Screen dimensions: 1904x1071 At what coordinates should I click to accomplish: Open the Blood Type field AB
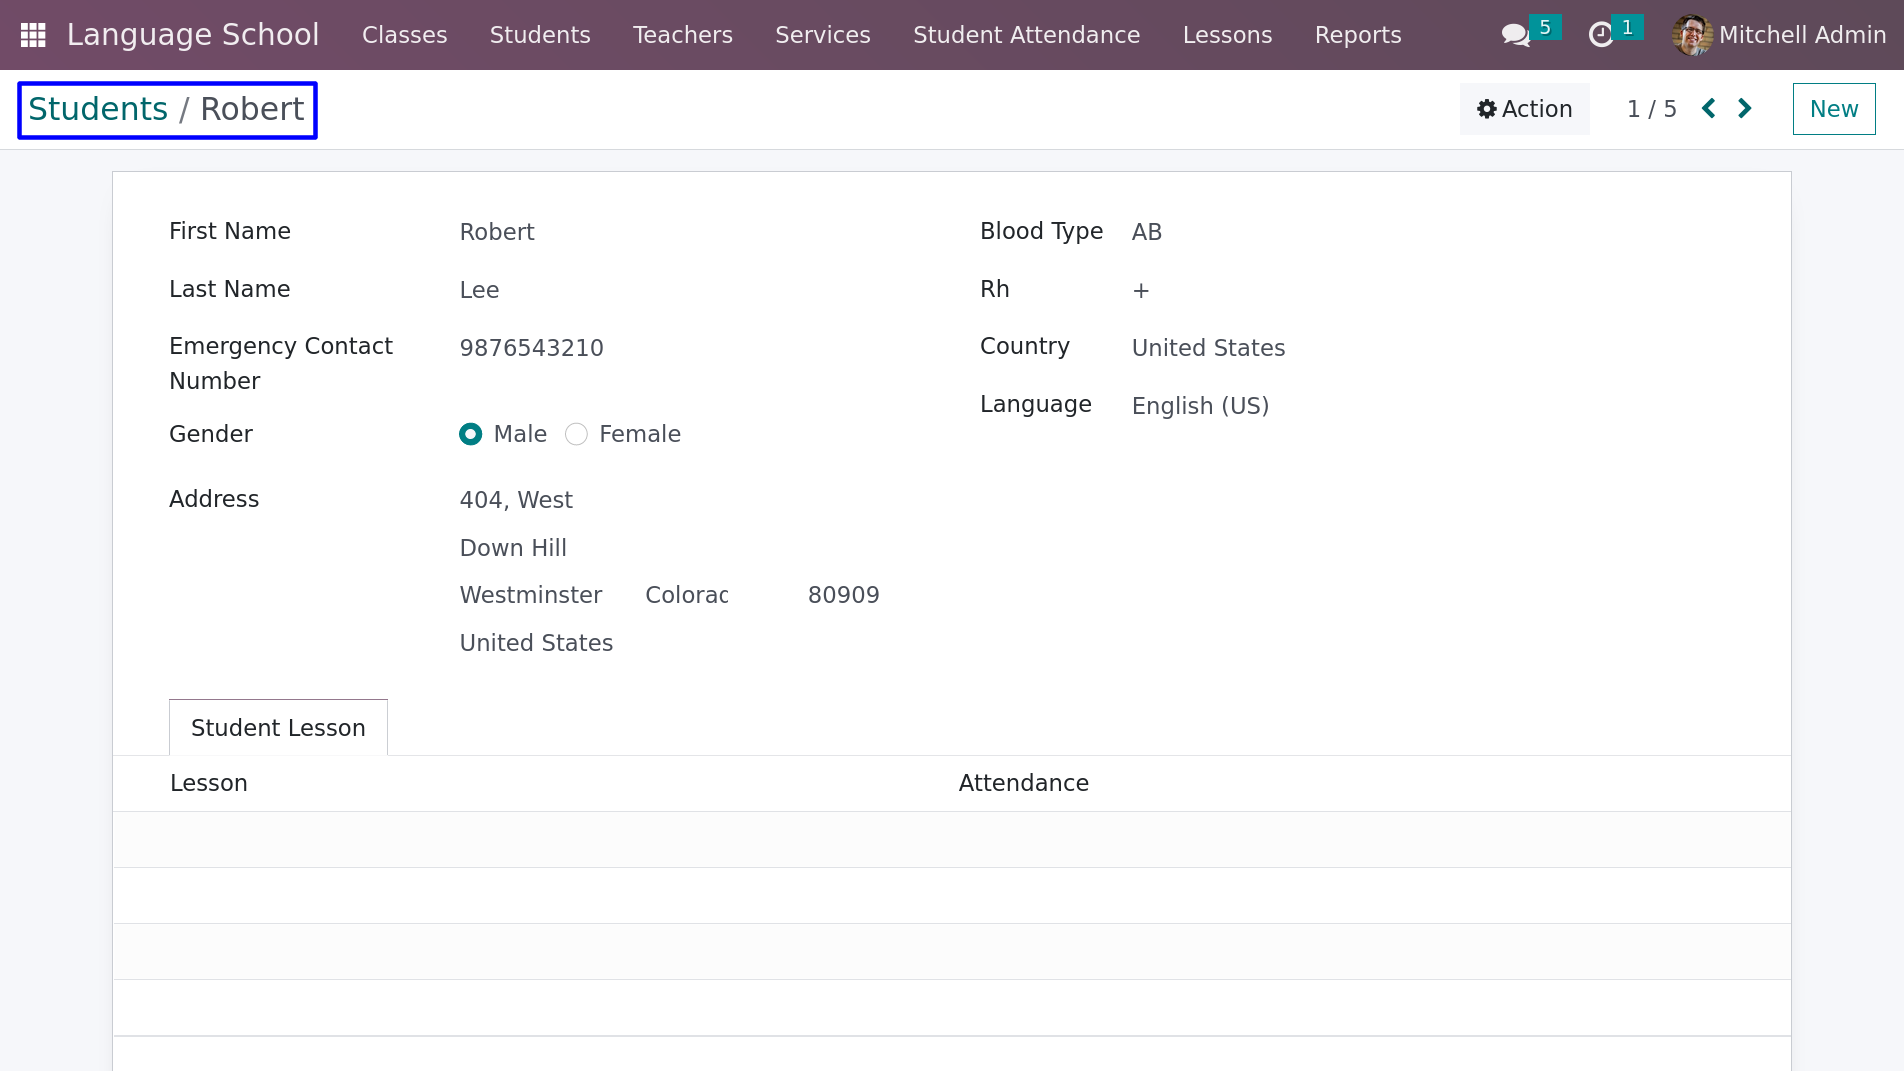[1146, 232]
